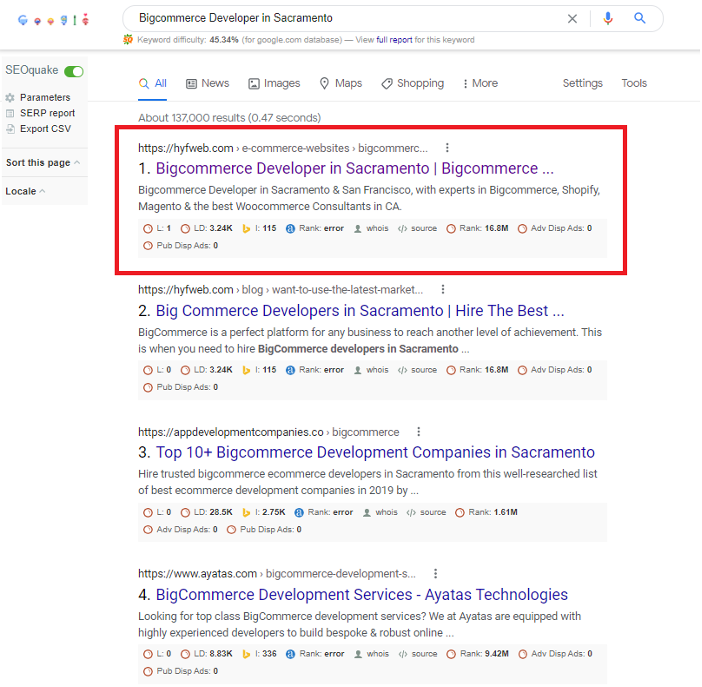The height and width of the screenshot is (687, 702).
Task: Open the three-dot menu for appdevelopmentcompanies.co result
Action: tap(419, 432)
